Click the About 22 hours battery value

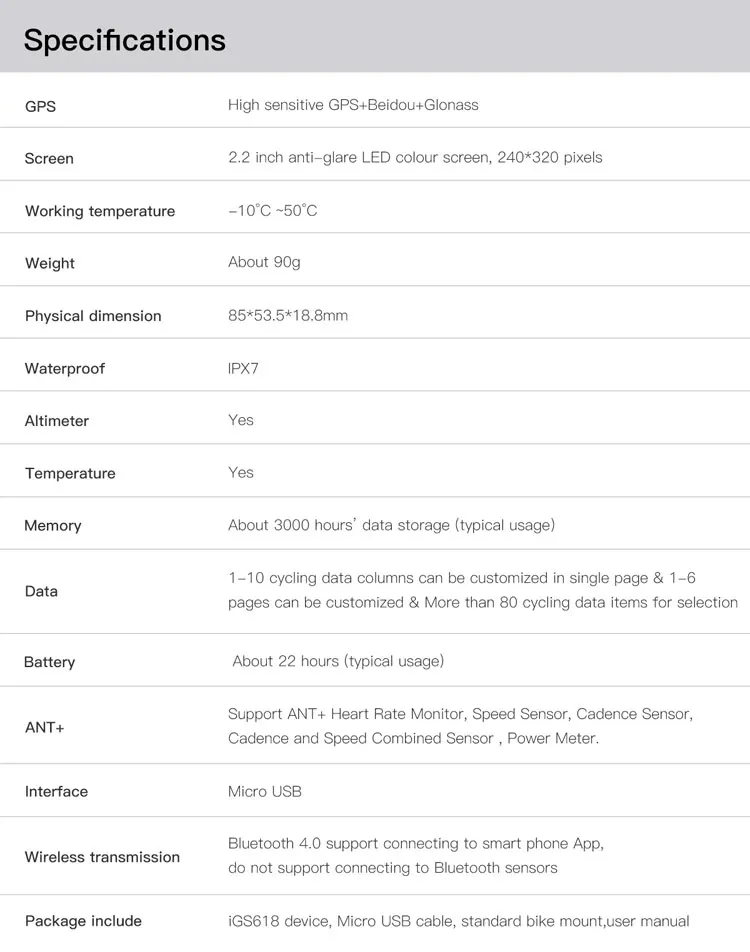[338, 661]
